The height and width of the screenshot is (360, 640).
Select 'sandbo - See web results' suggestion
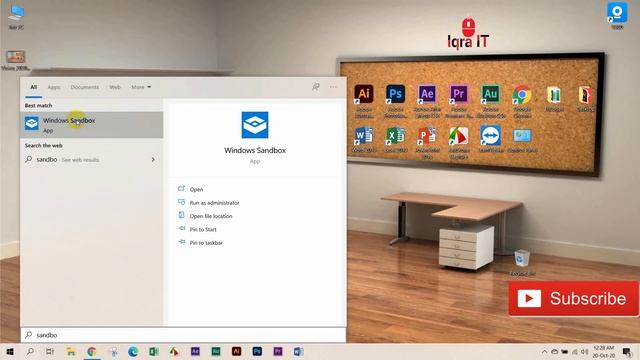click(91, 160)
